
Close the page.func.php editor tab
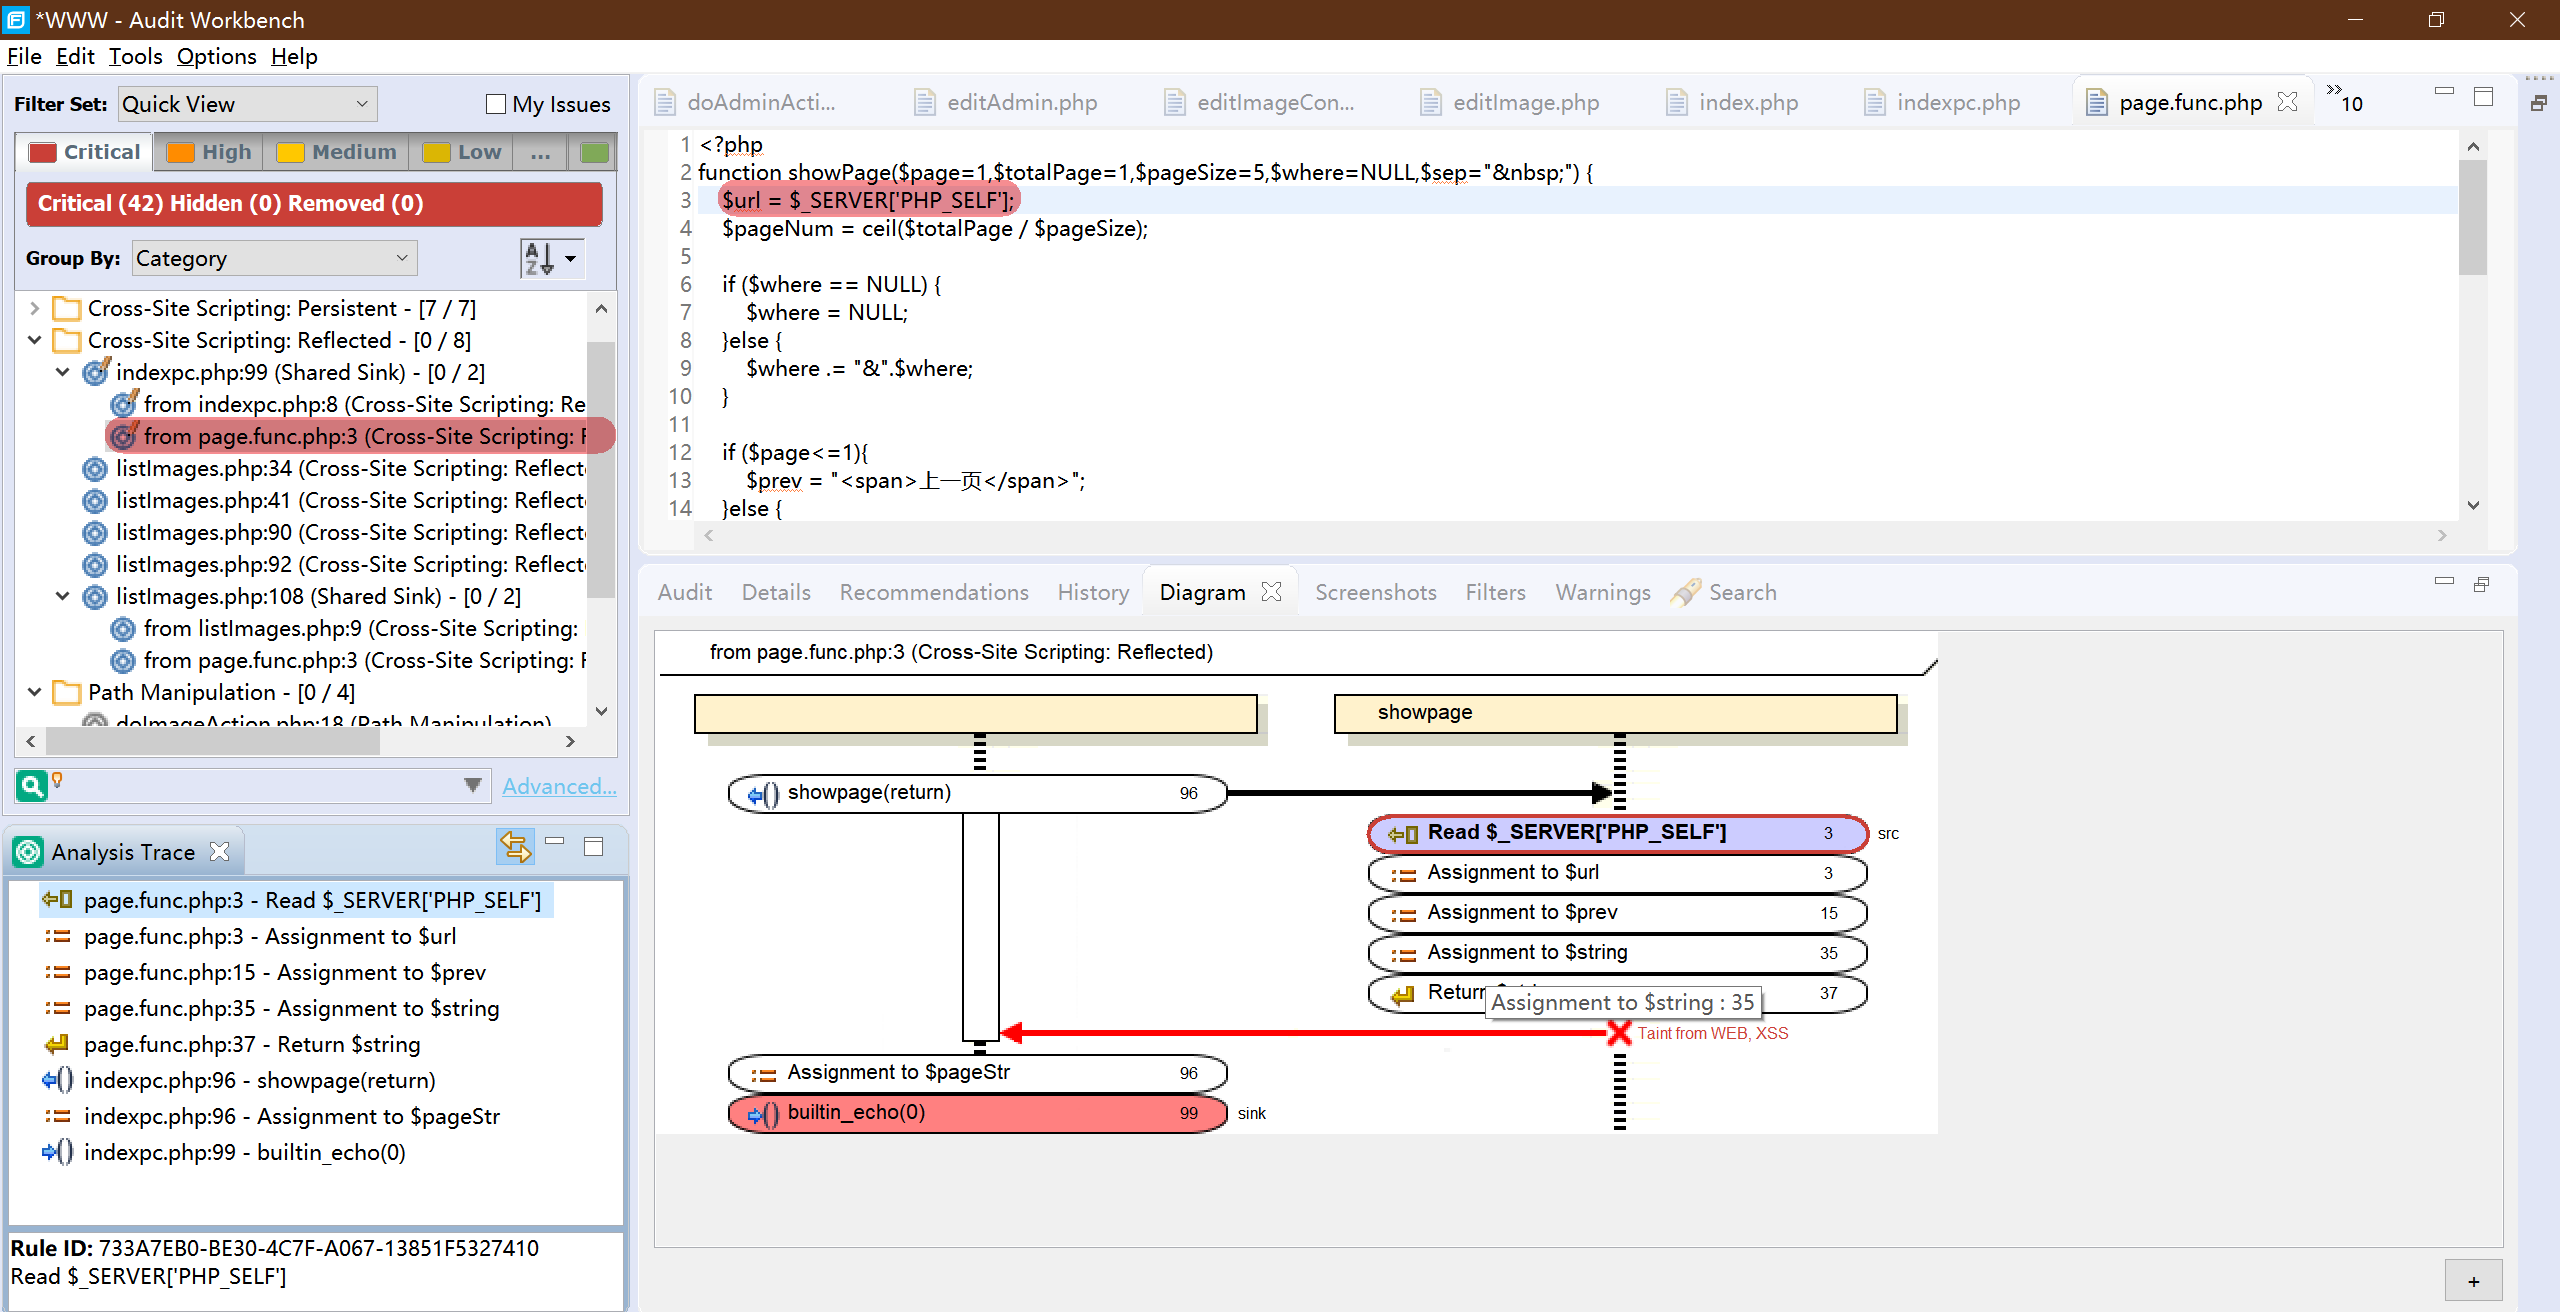coord(2286,102)
